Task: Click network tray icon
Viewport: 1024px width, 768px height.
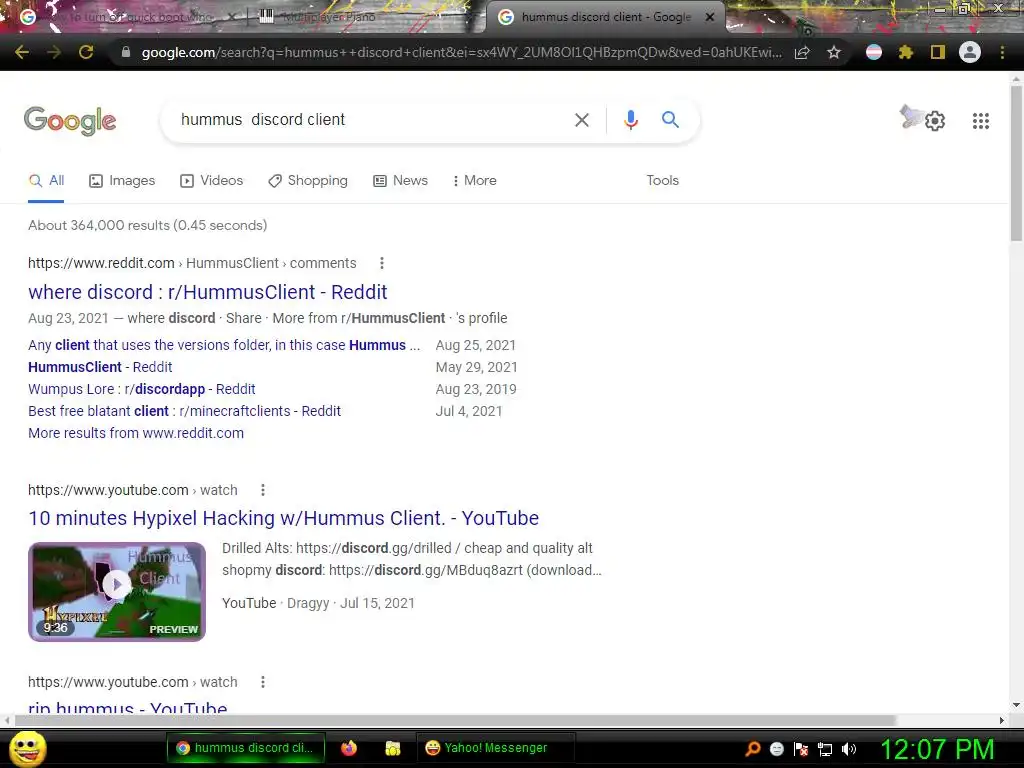Action: tap(825, 750)
